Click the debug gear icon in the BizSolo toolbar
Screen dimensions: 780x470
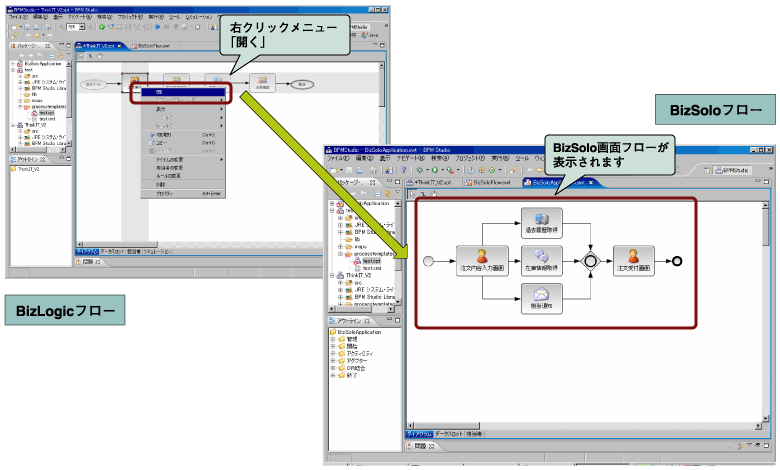[x=419, y=170]
